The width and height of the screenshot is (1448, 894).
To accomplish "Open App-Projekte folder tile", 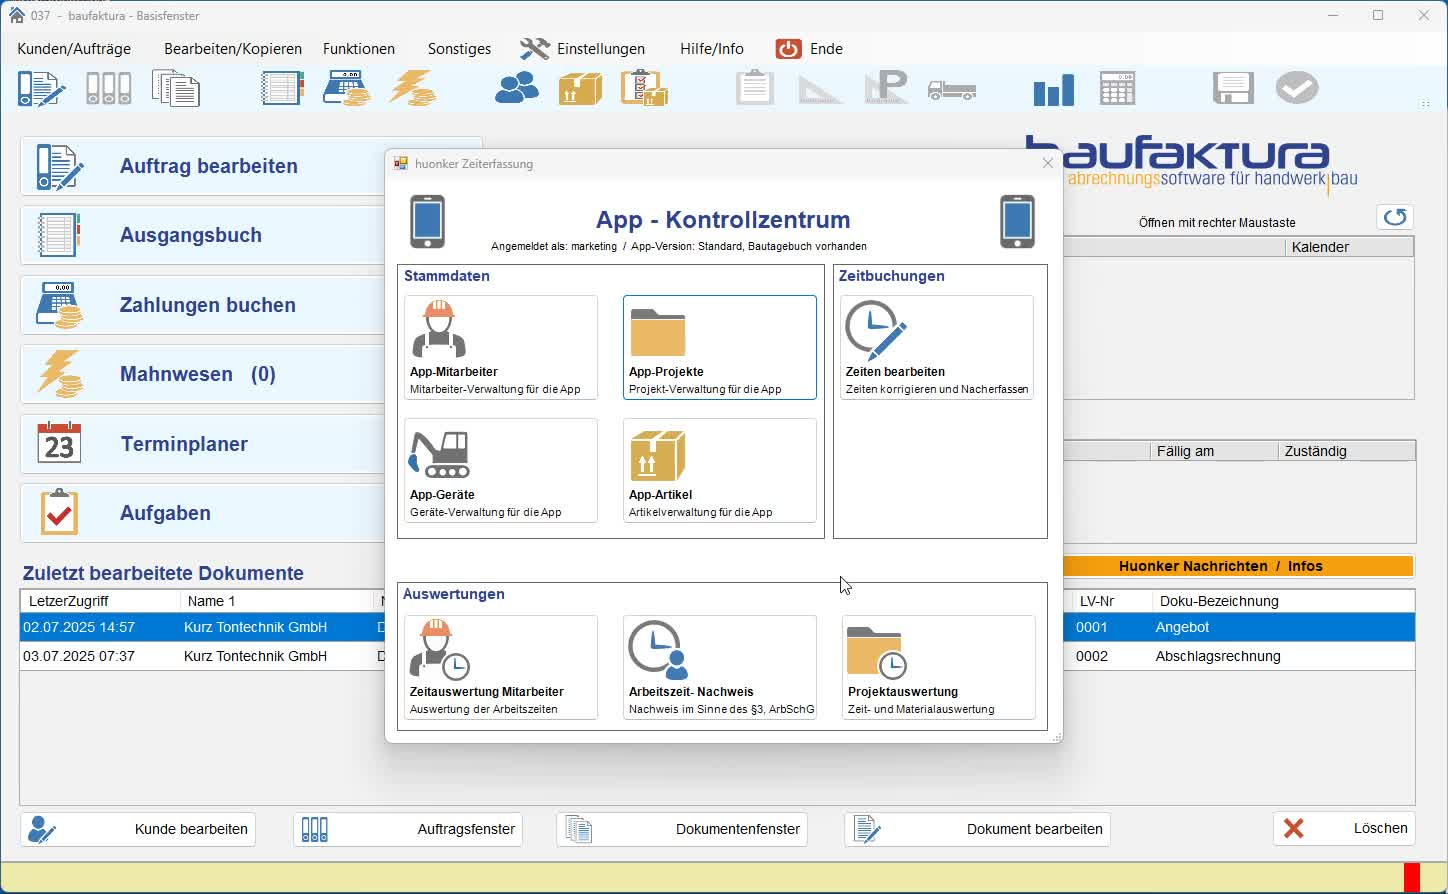I will pyautogui.click(x=719, y=347).
